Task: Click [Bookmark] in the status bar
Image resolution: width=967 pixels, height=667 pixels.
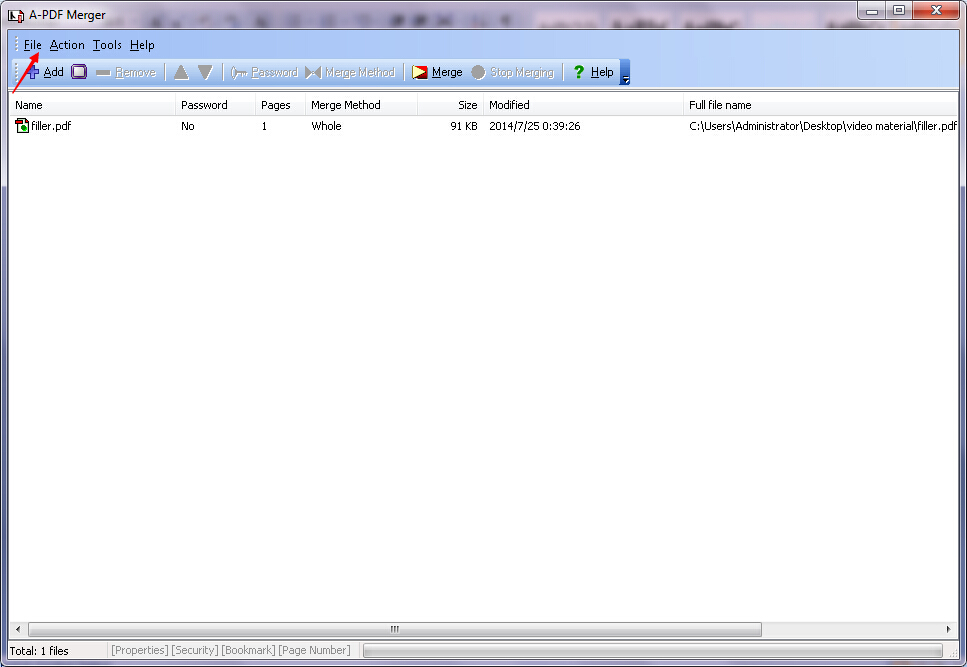Action: (x=249, y=650)
